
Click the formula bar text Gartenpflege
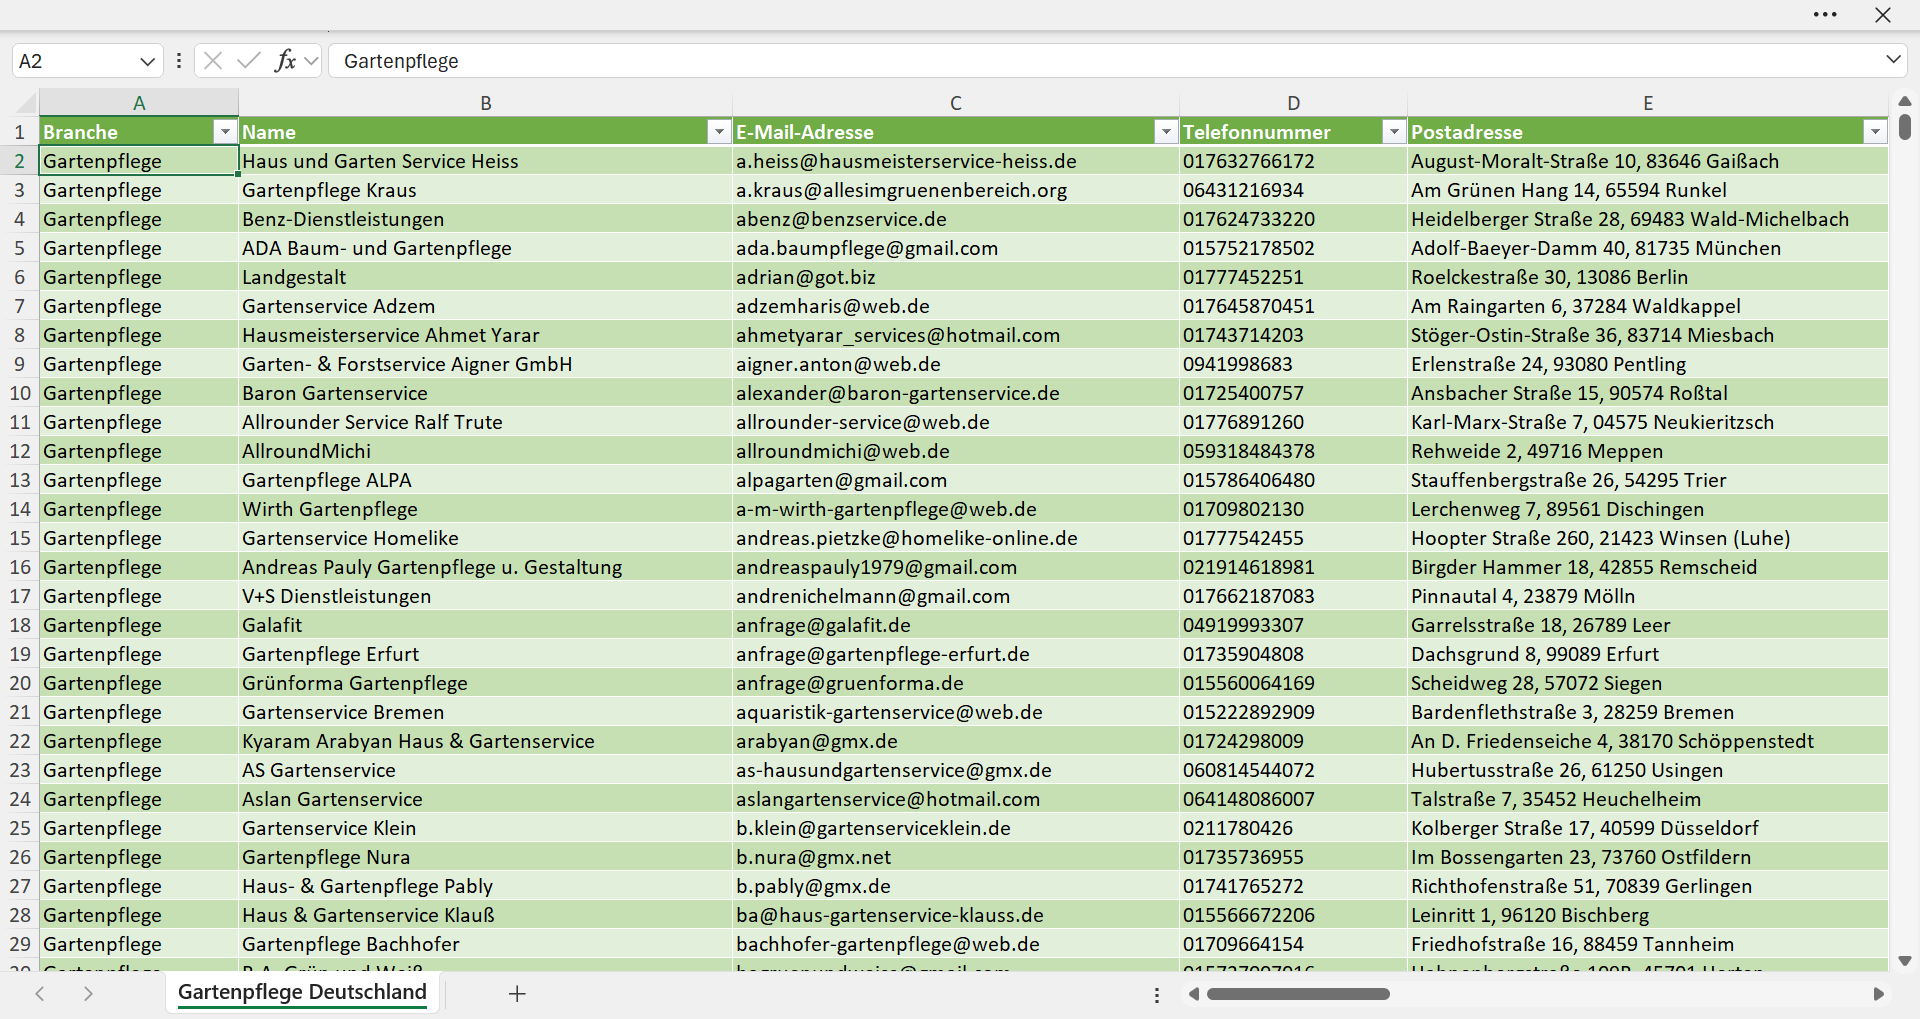[x=401, y=61]
